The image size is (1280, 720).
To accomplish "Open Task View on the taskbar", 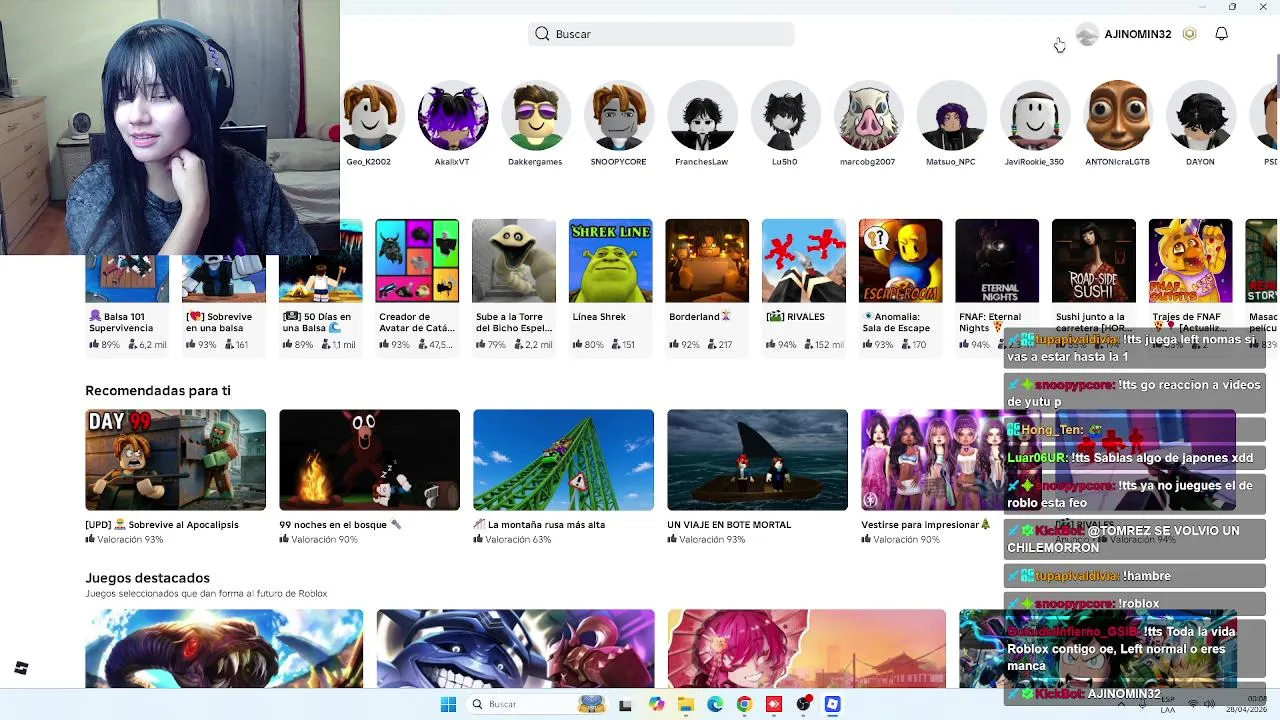I will (x=625, y=705).
